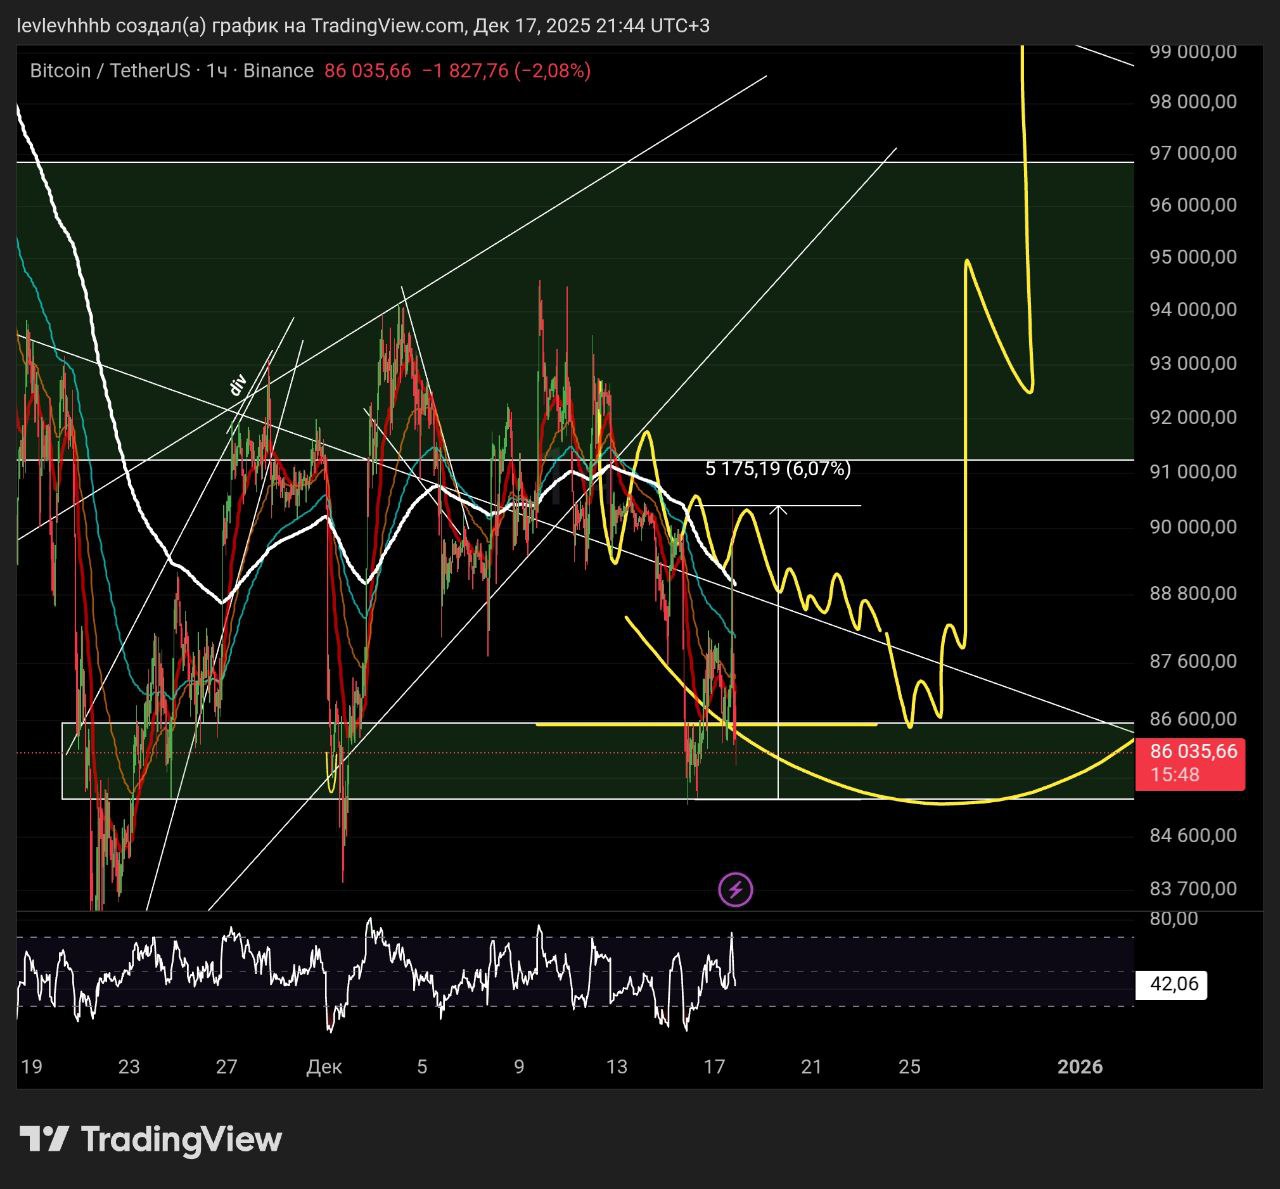
Task: Click the 'div' text annotation on chart
Action: point(238,386)
